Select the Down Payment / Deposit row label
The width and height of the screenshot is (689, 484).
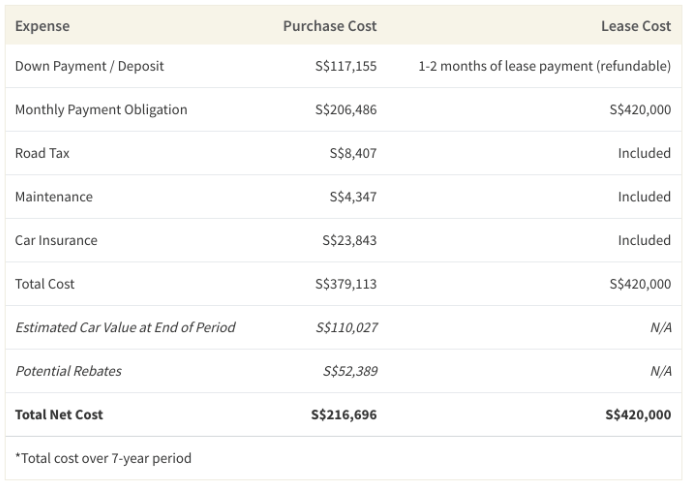89,66
